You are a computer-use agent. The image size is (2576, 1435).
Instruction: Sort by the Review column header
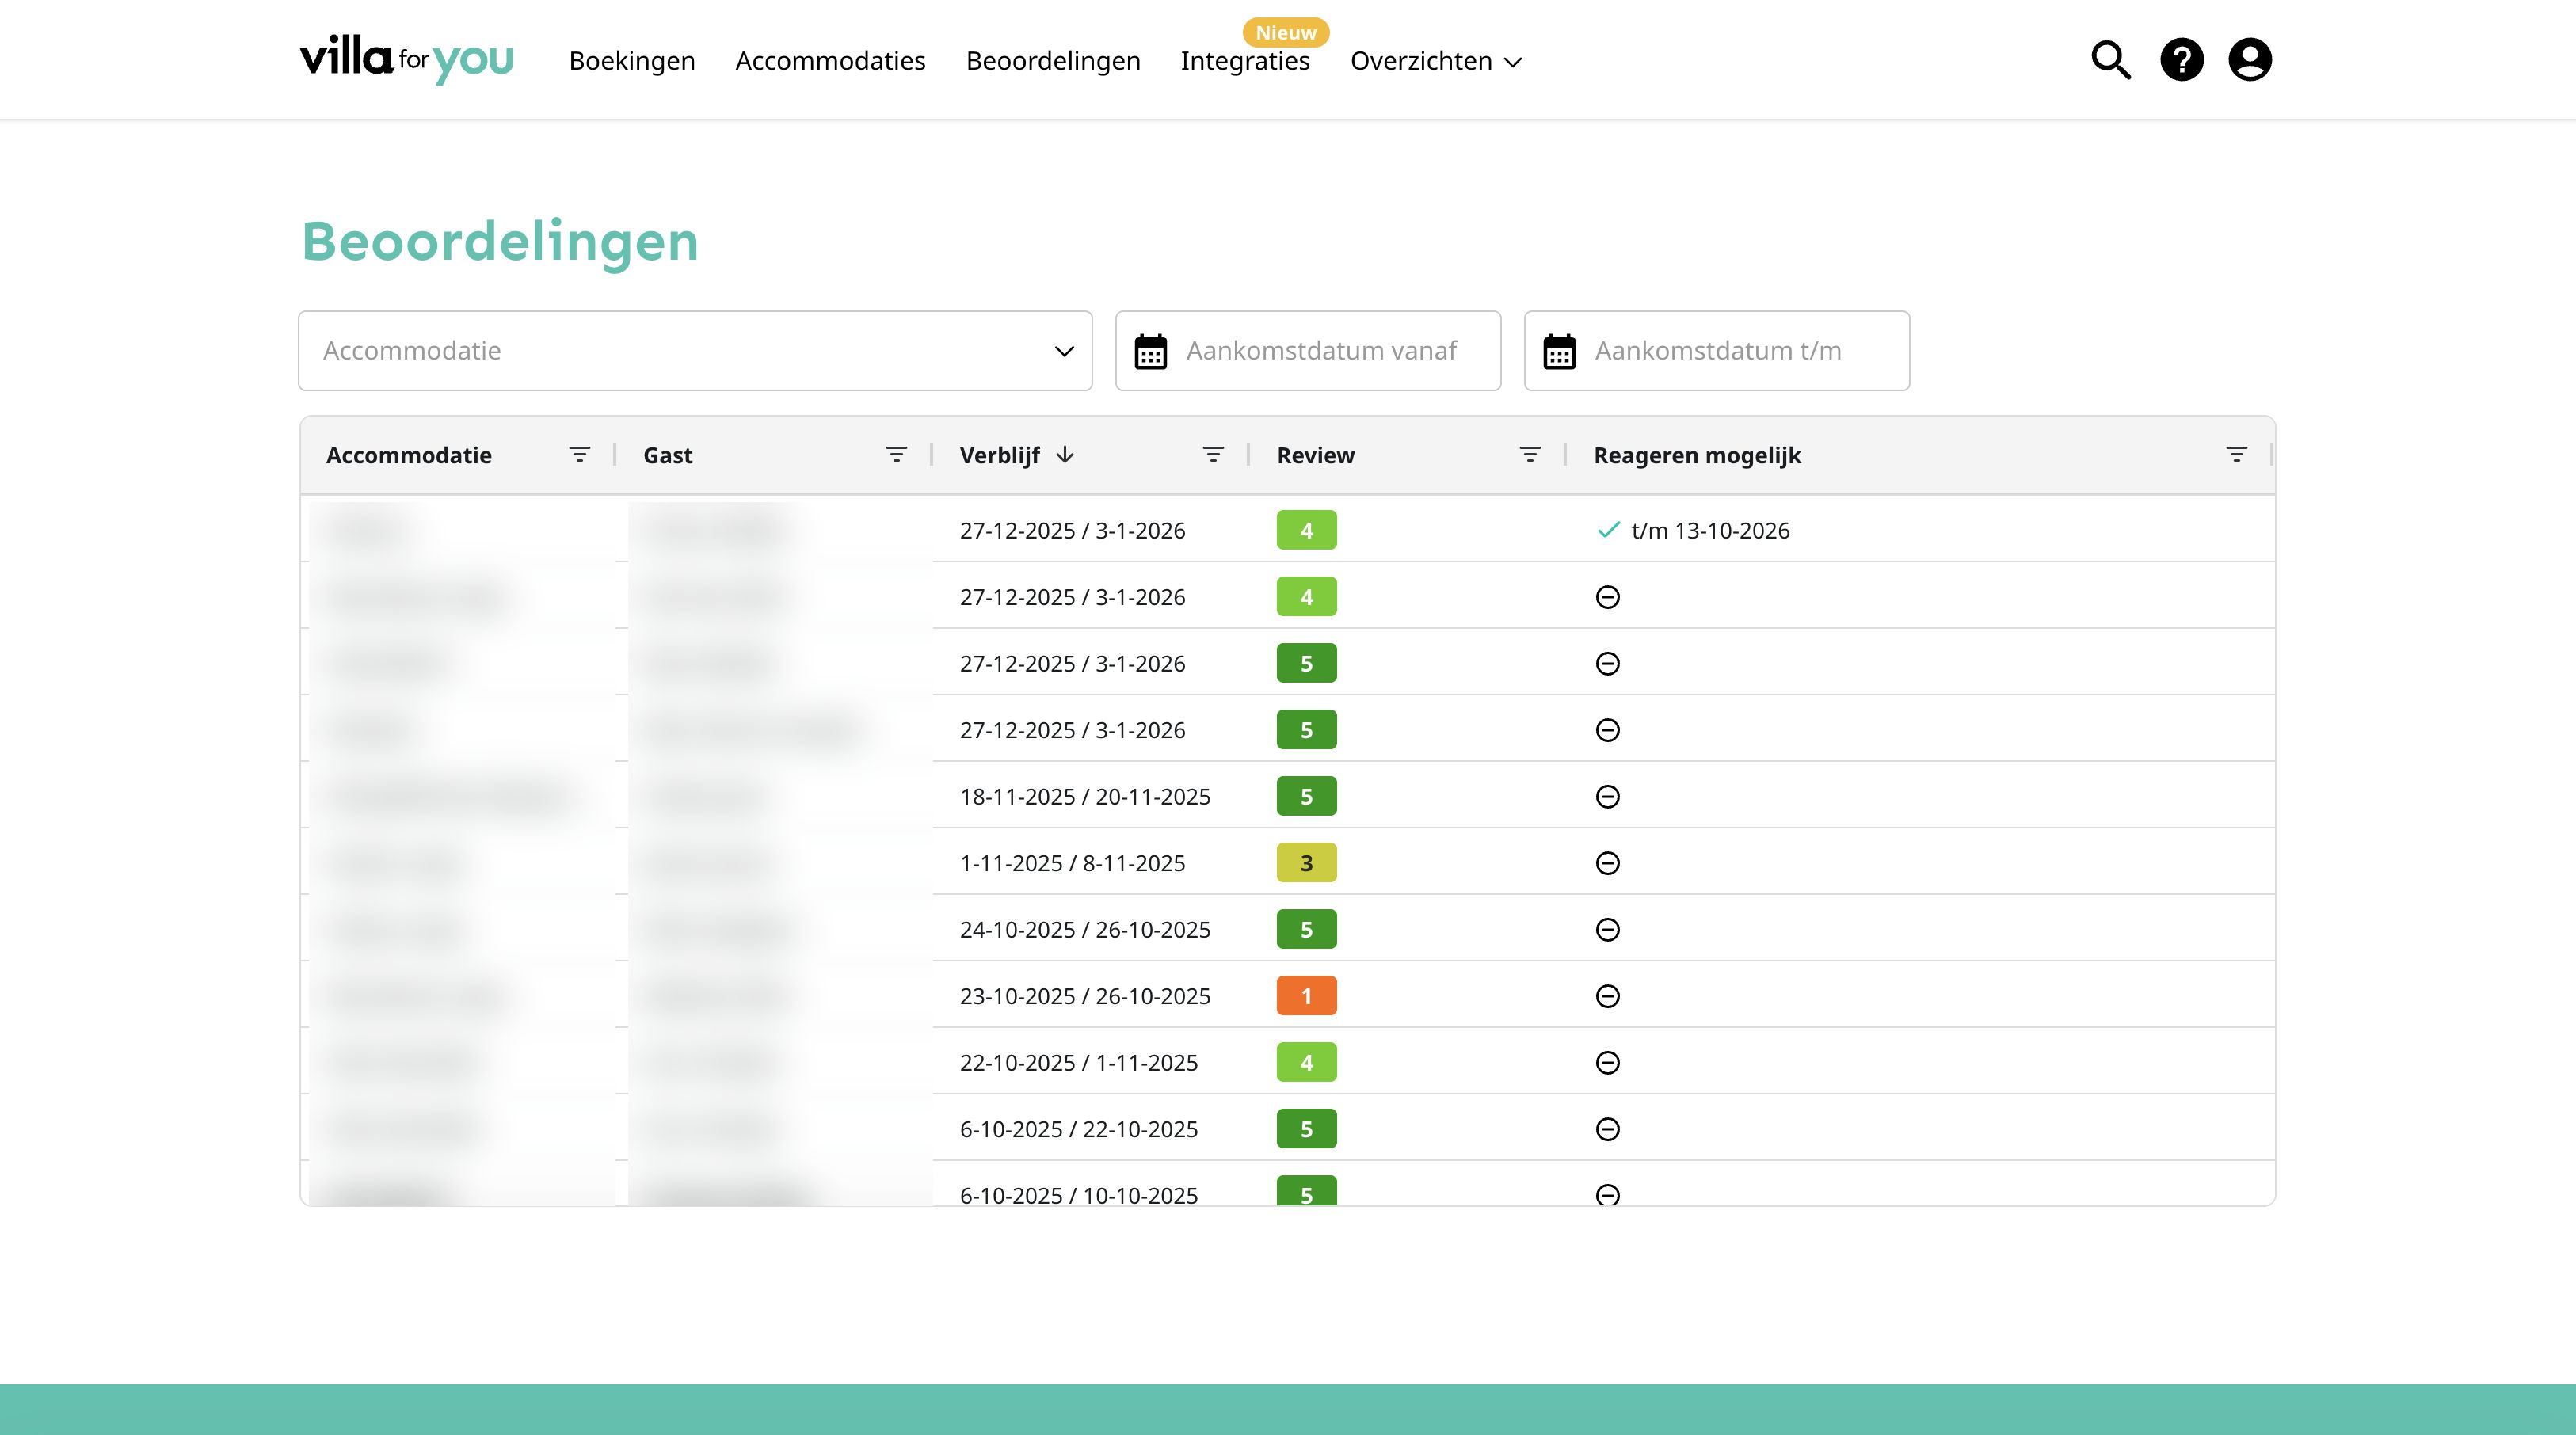[1315, 455]
